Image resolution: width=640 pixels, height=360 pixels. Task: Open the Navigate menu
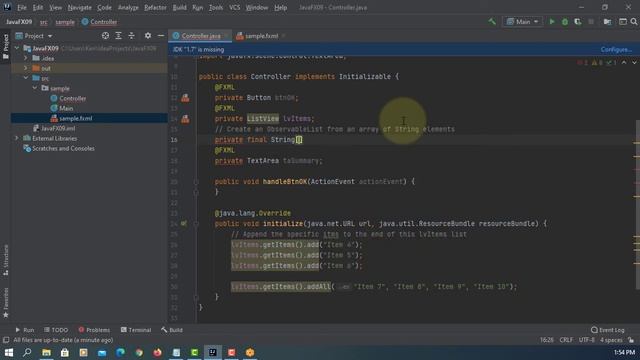79,7
